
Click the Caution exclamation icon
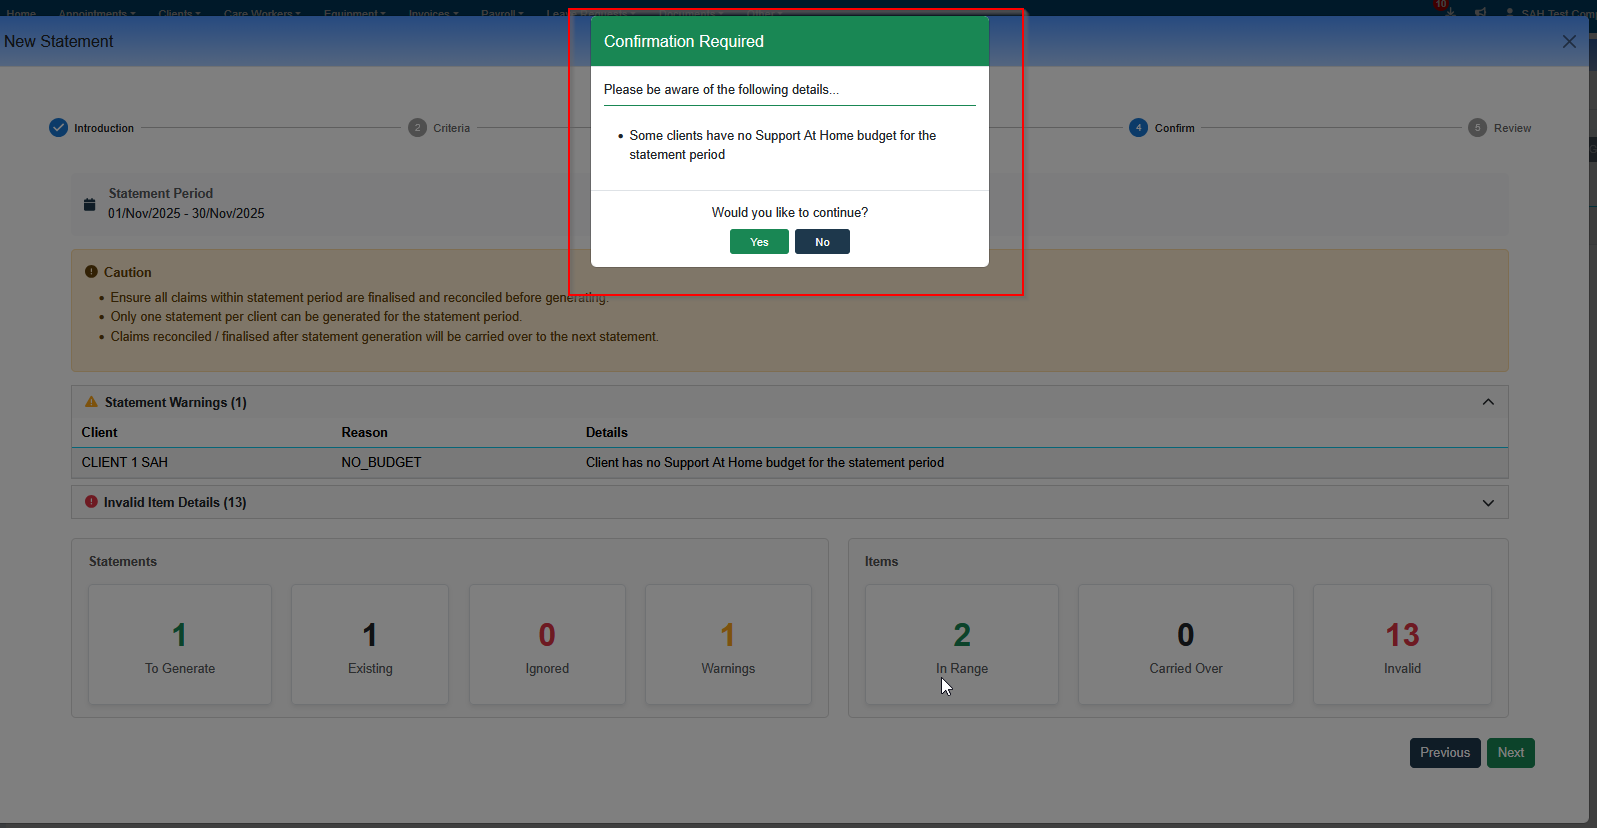(92, 272)
